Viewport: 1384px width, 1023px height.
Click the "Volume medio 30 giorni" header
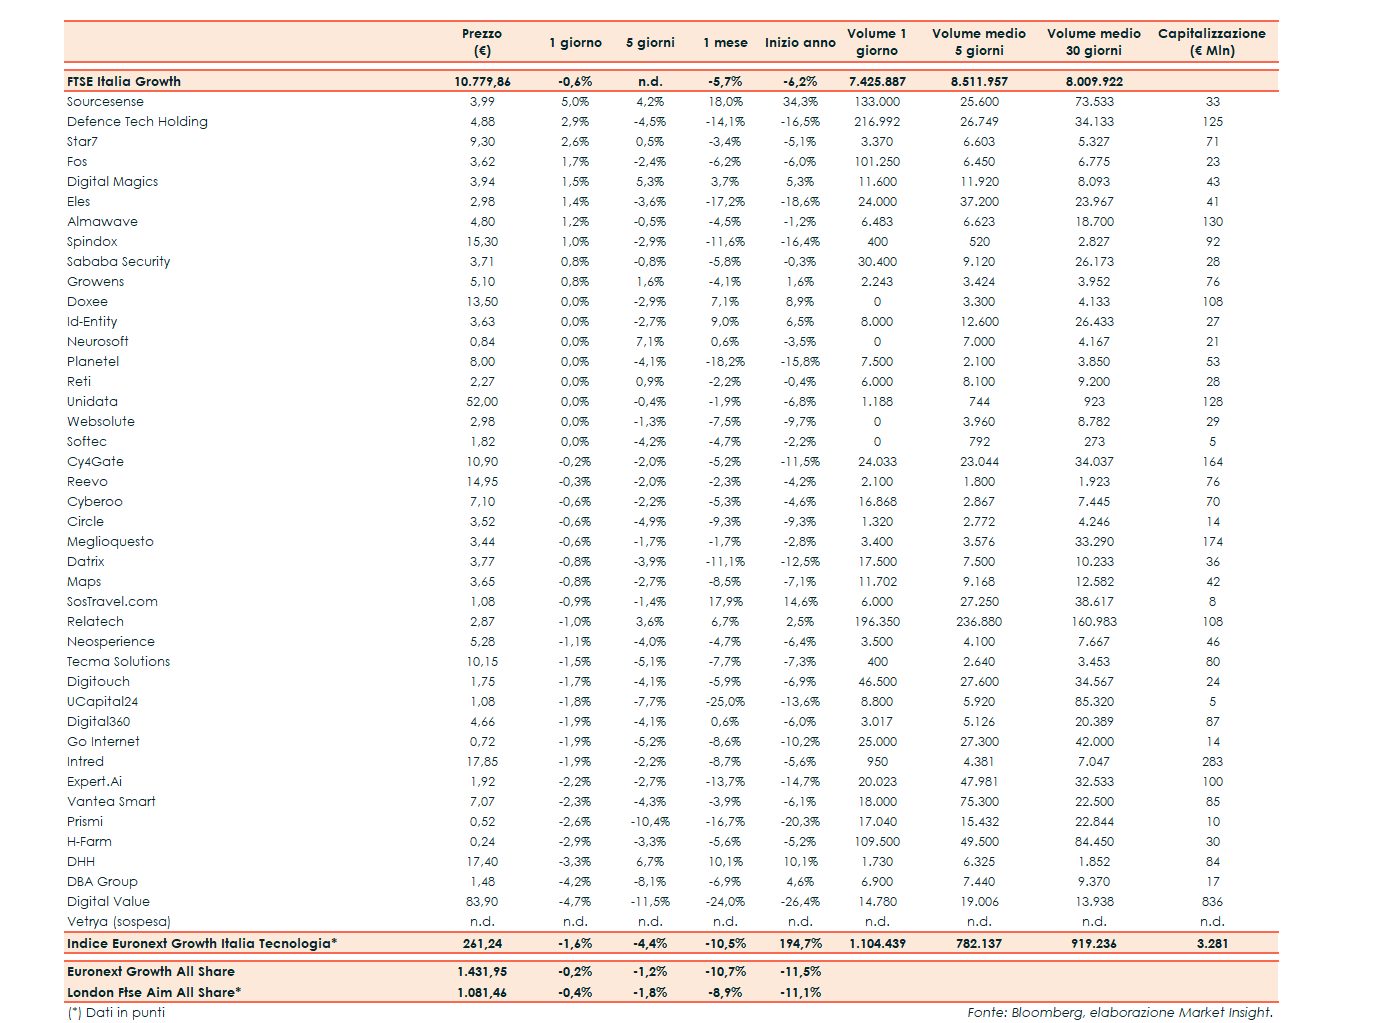[1094, 42]
